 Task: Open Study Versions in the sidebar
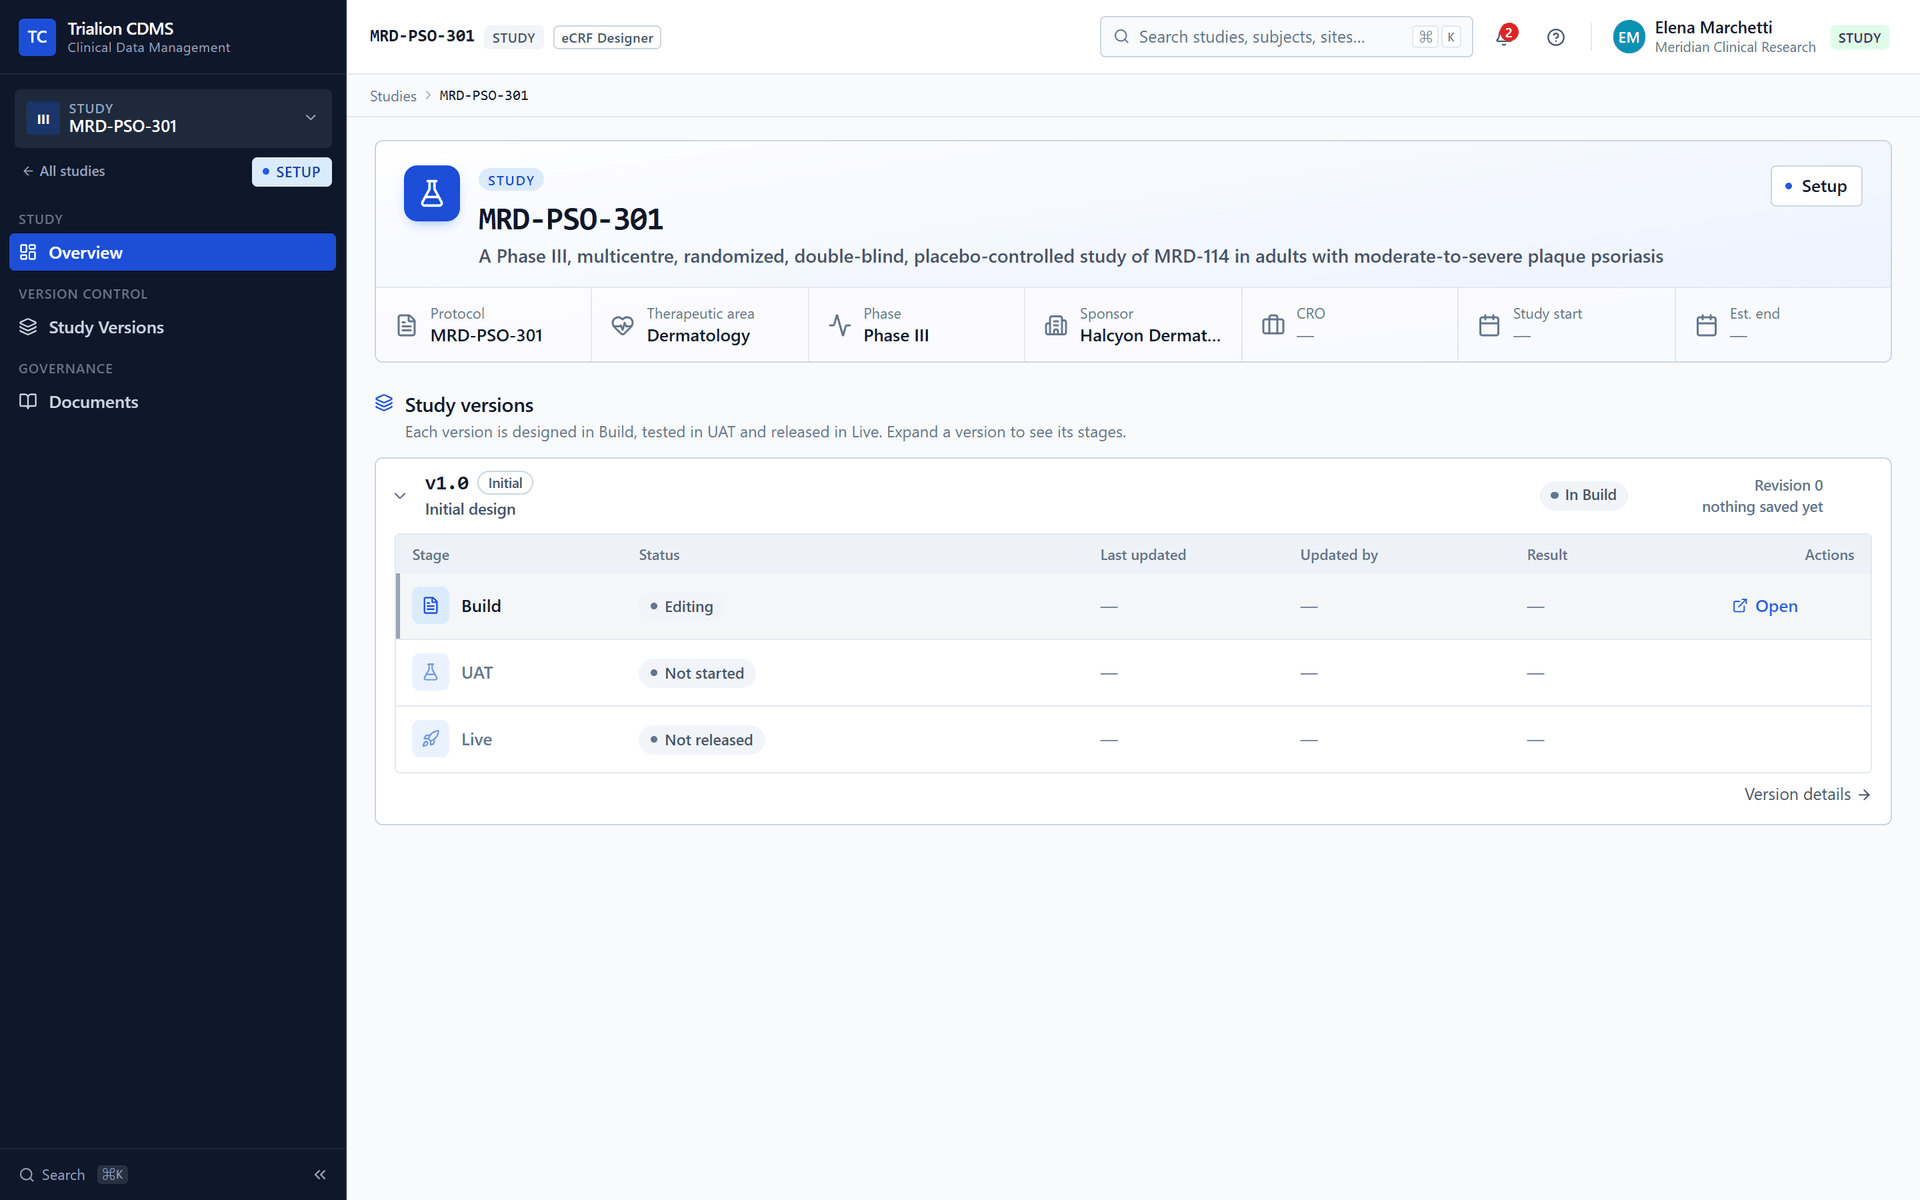[x=173, y=327]
